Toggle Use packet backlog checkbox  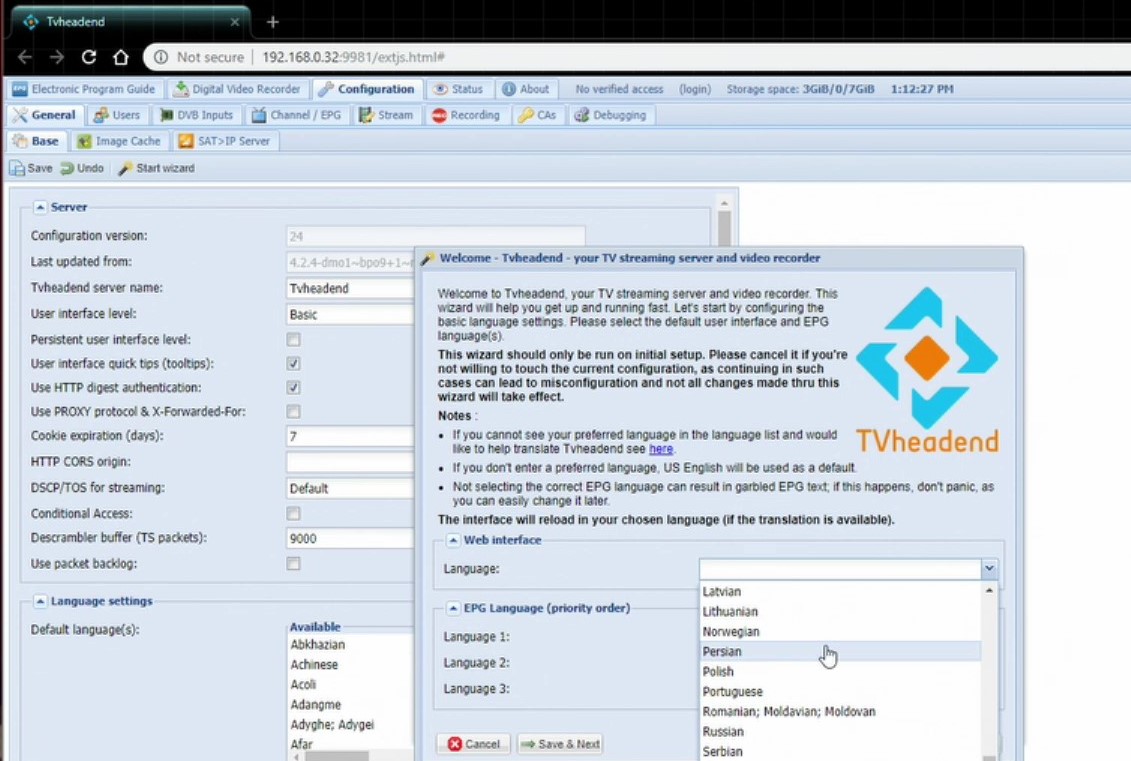point(294,564)
